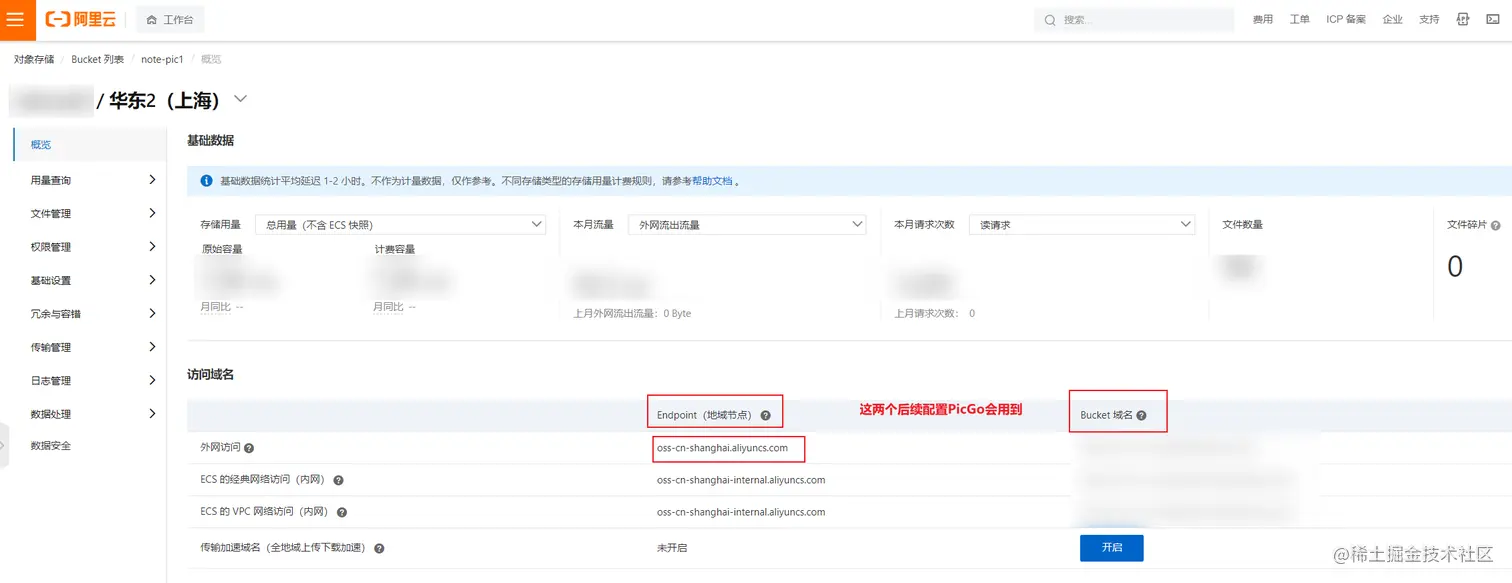Viewport: 1512px width, 583px height.
Task: Expand 用量查询 sidebar item
Action: [x=89, y=180]
